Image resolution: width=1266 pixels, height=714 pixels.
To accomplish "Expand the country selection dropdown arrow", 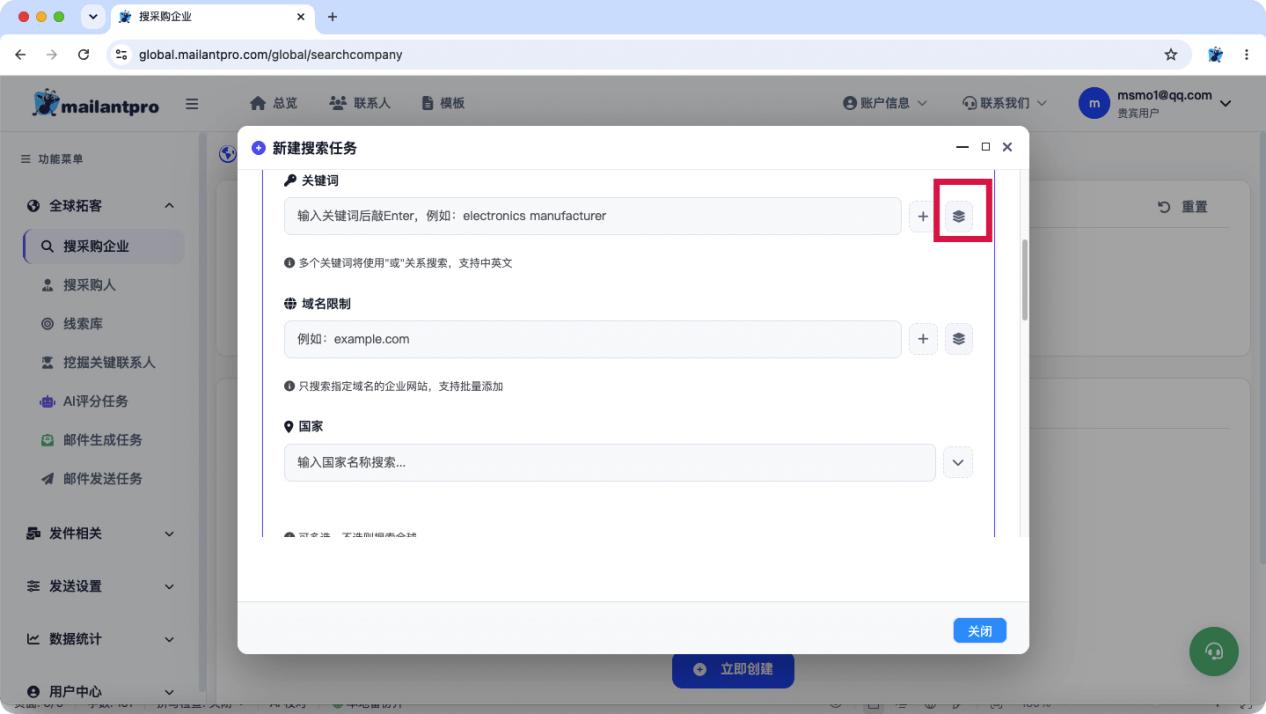I will 958,462.
